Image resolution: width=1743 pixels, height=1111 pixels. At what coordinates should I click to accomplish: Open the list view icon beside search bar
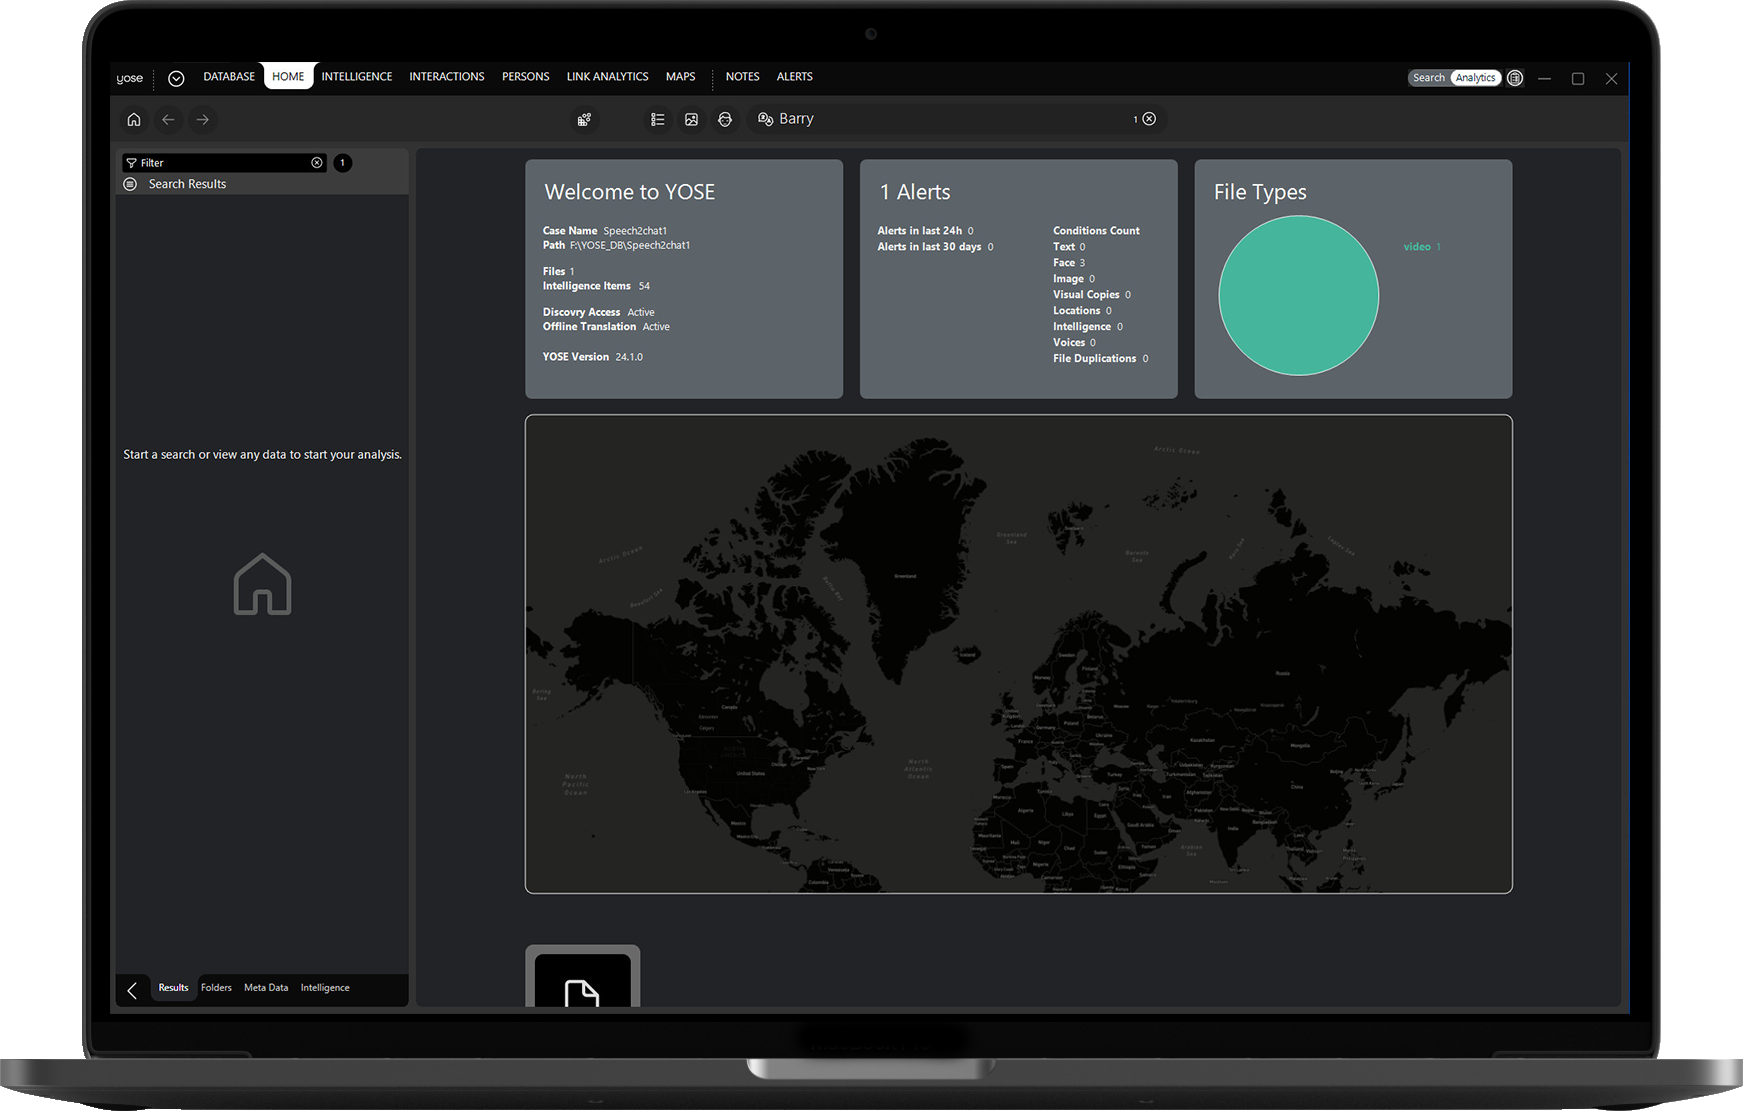[x=658, y=120]
